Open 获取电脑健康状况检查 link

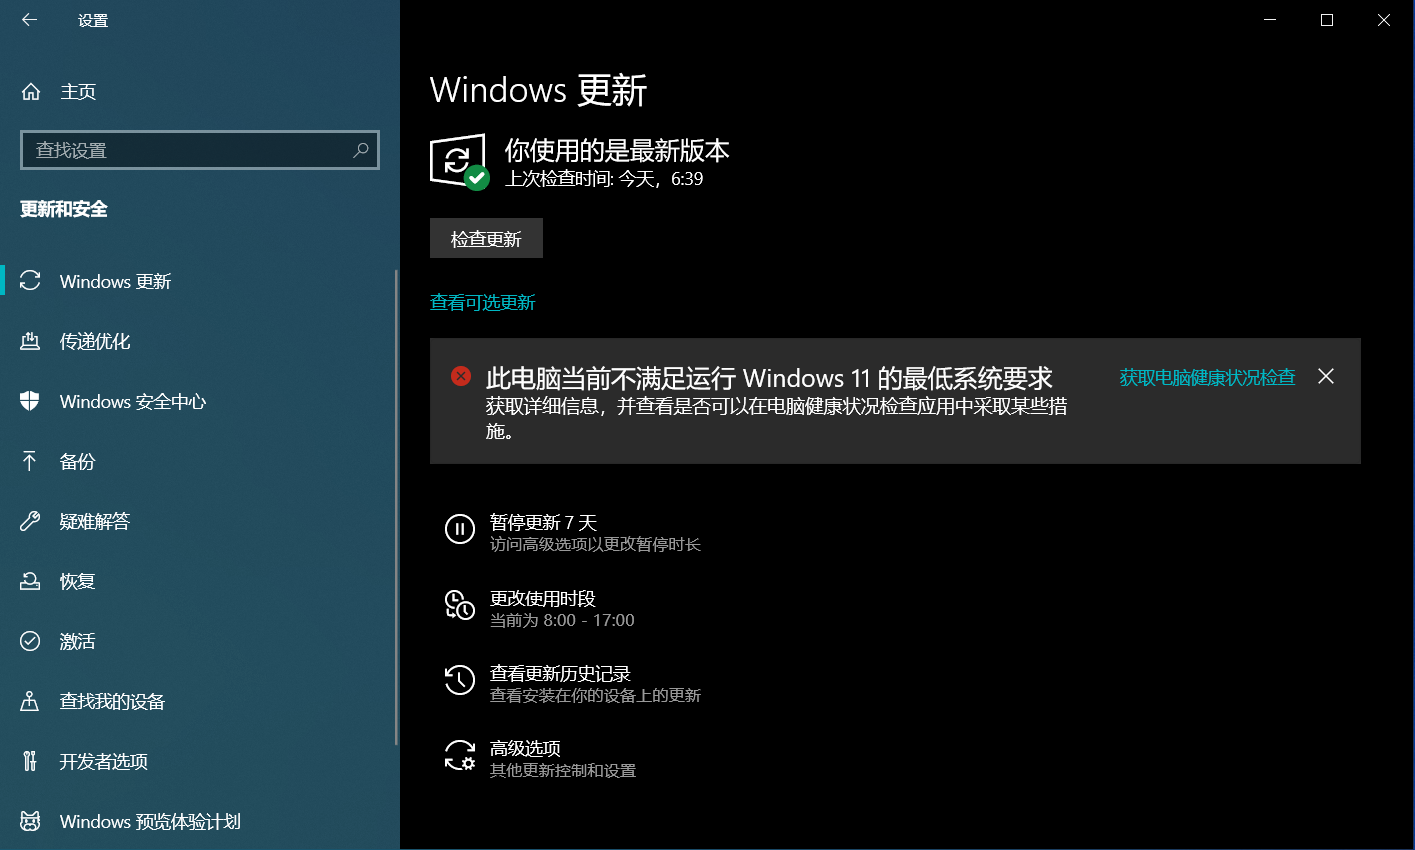[x=1207, y=377]
